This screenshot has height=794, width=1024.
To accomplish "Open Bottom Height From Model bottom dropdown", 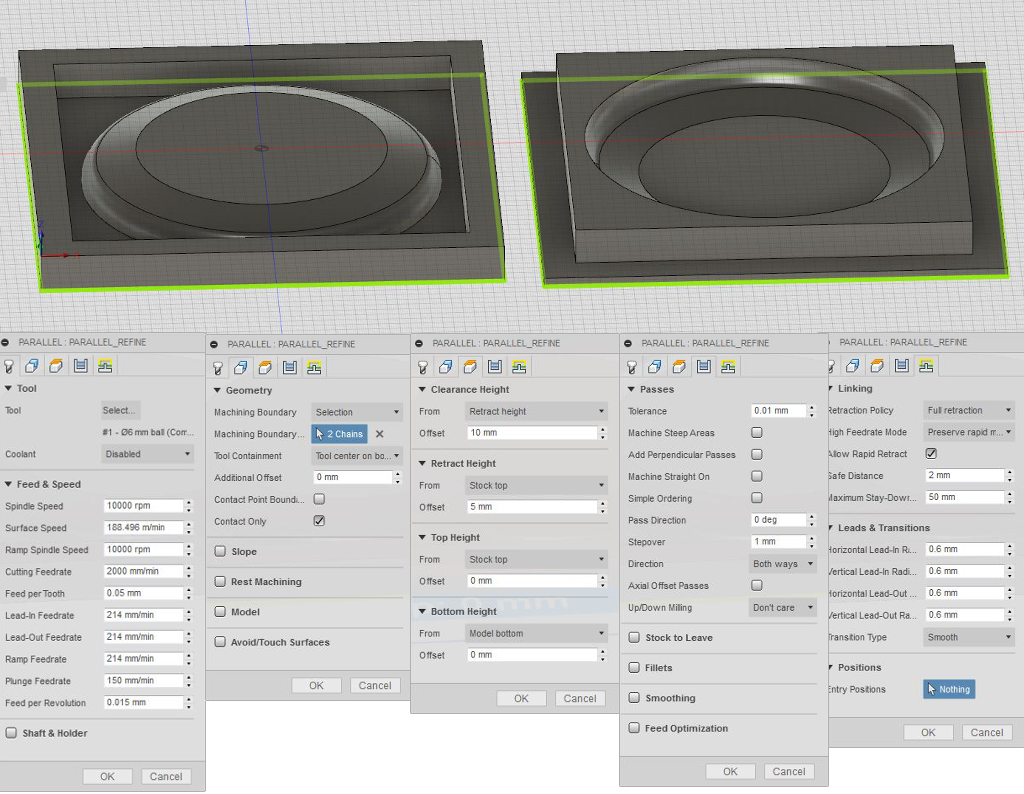I will tap(536, 634).
